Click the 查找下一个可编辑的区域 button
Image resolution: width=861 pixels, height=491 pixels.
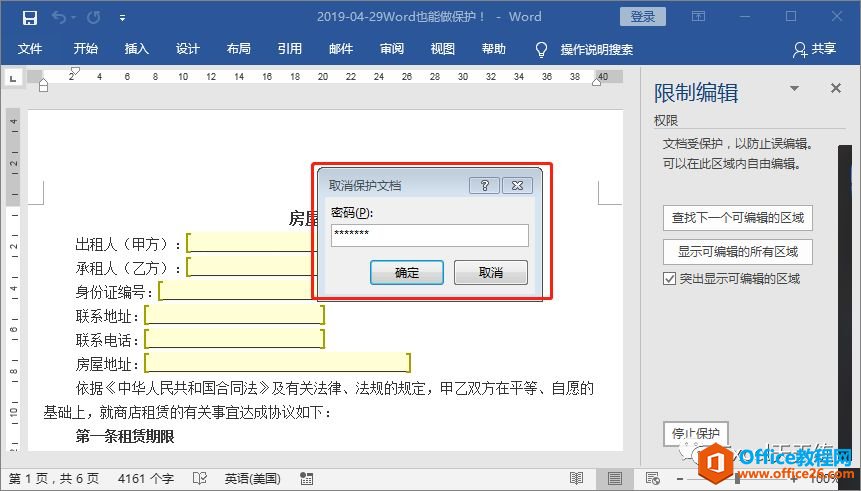737,217
